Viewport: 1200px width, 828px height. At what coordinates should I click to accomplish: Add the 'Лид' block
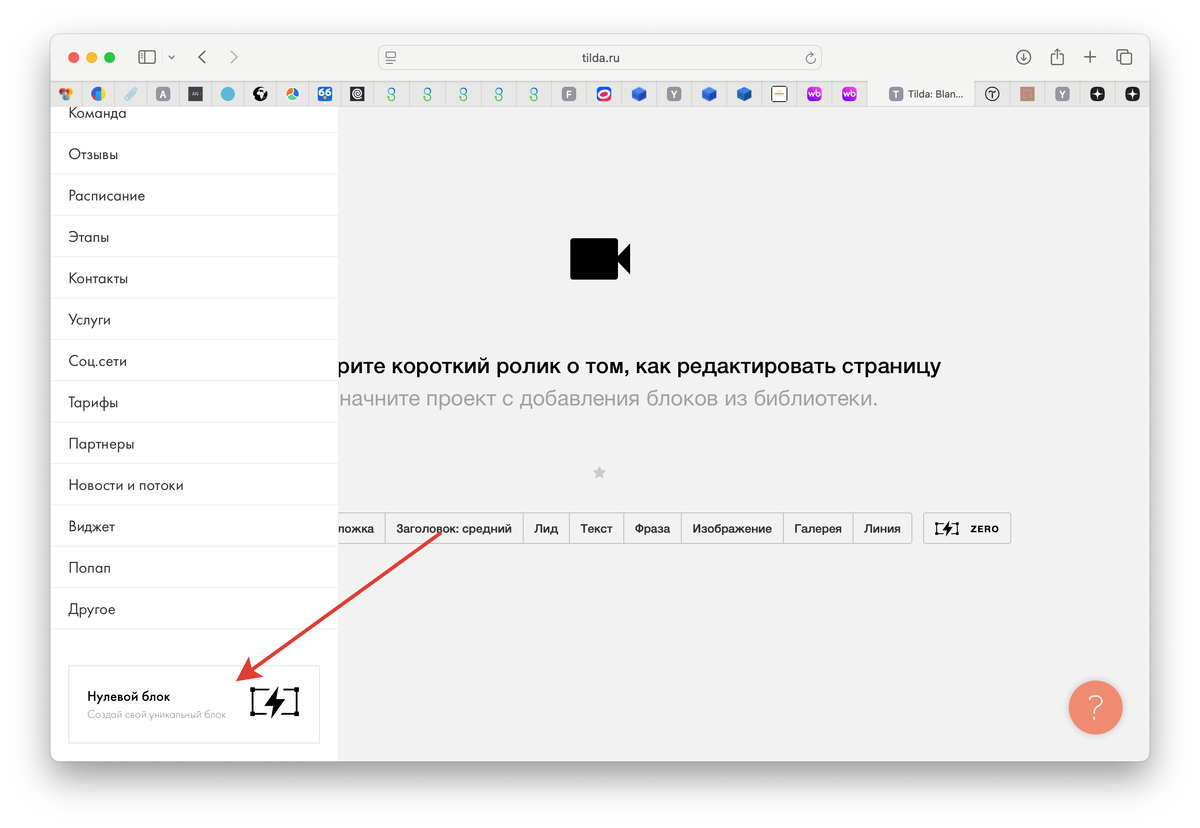click(x=546, y=528)
